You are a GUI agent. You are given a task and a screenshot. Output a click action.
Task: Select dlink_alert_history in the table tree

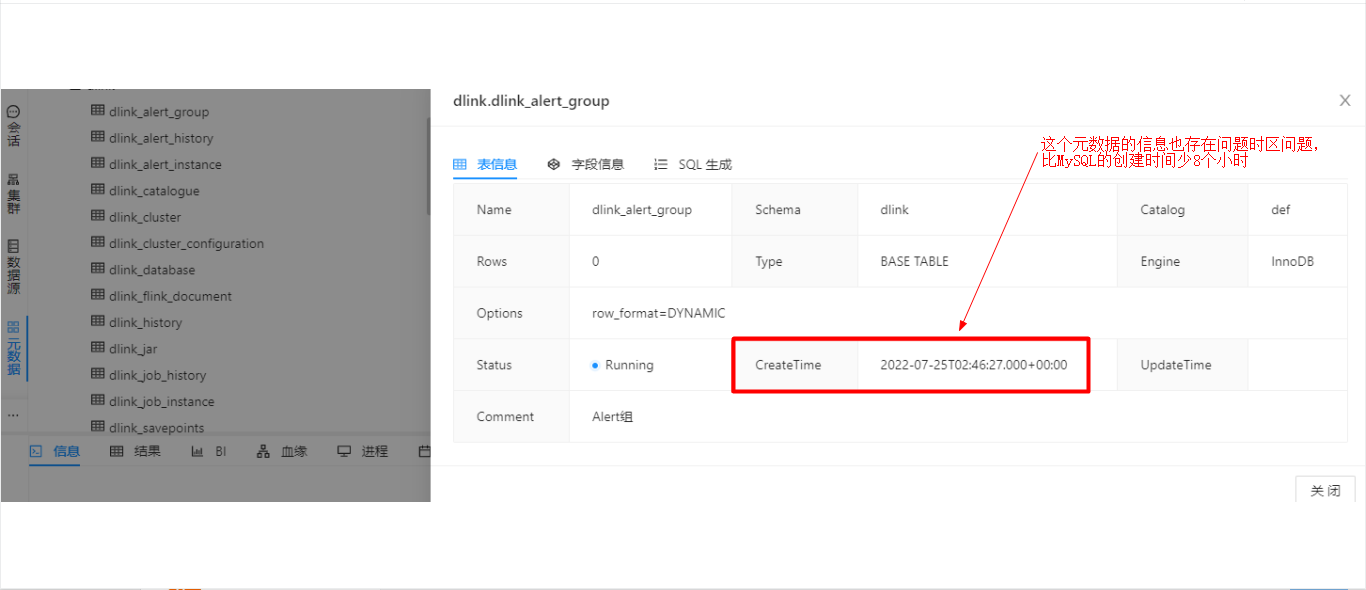point(161,138)
